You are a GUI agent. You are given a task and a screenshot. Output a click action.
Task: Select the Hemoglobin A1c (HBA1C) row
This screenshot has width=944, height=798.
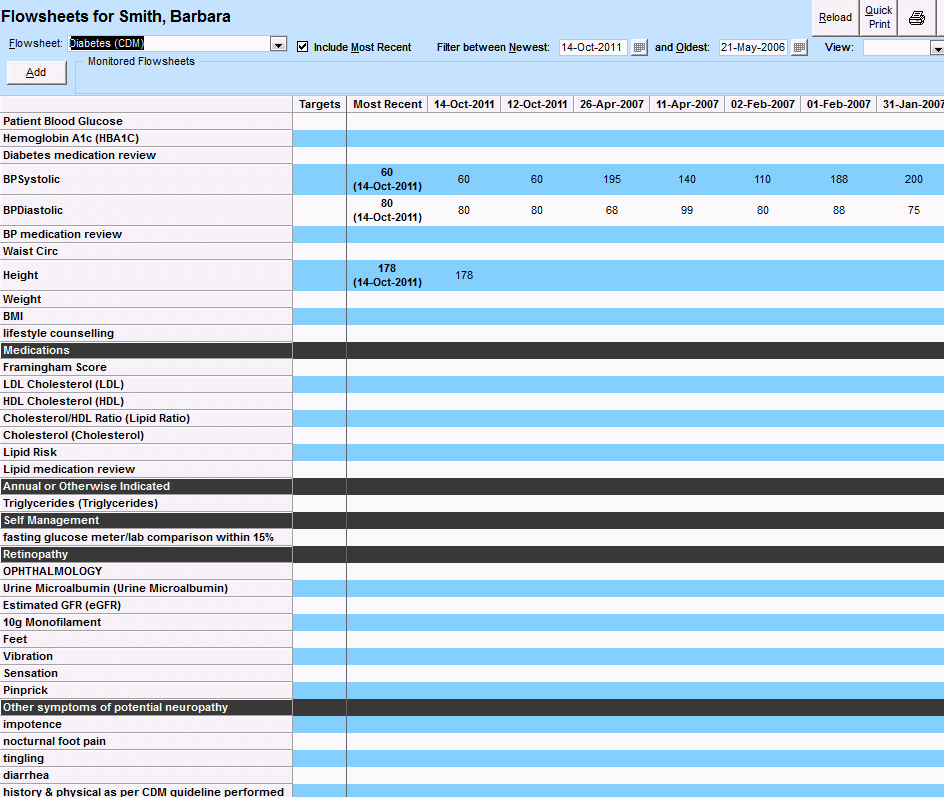[146, 139]
